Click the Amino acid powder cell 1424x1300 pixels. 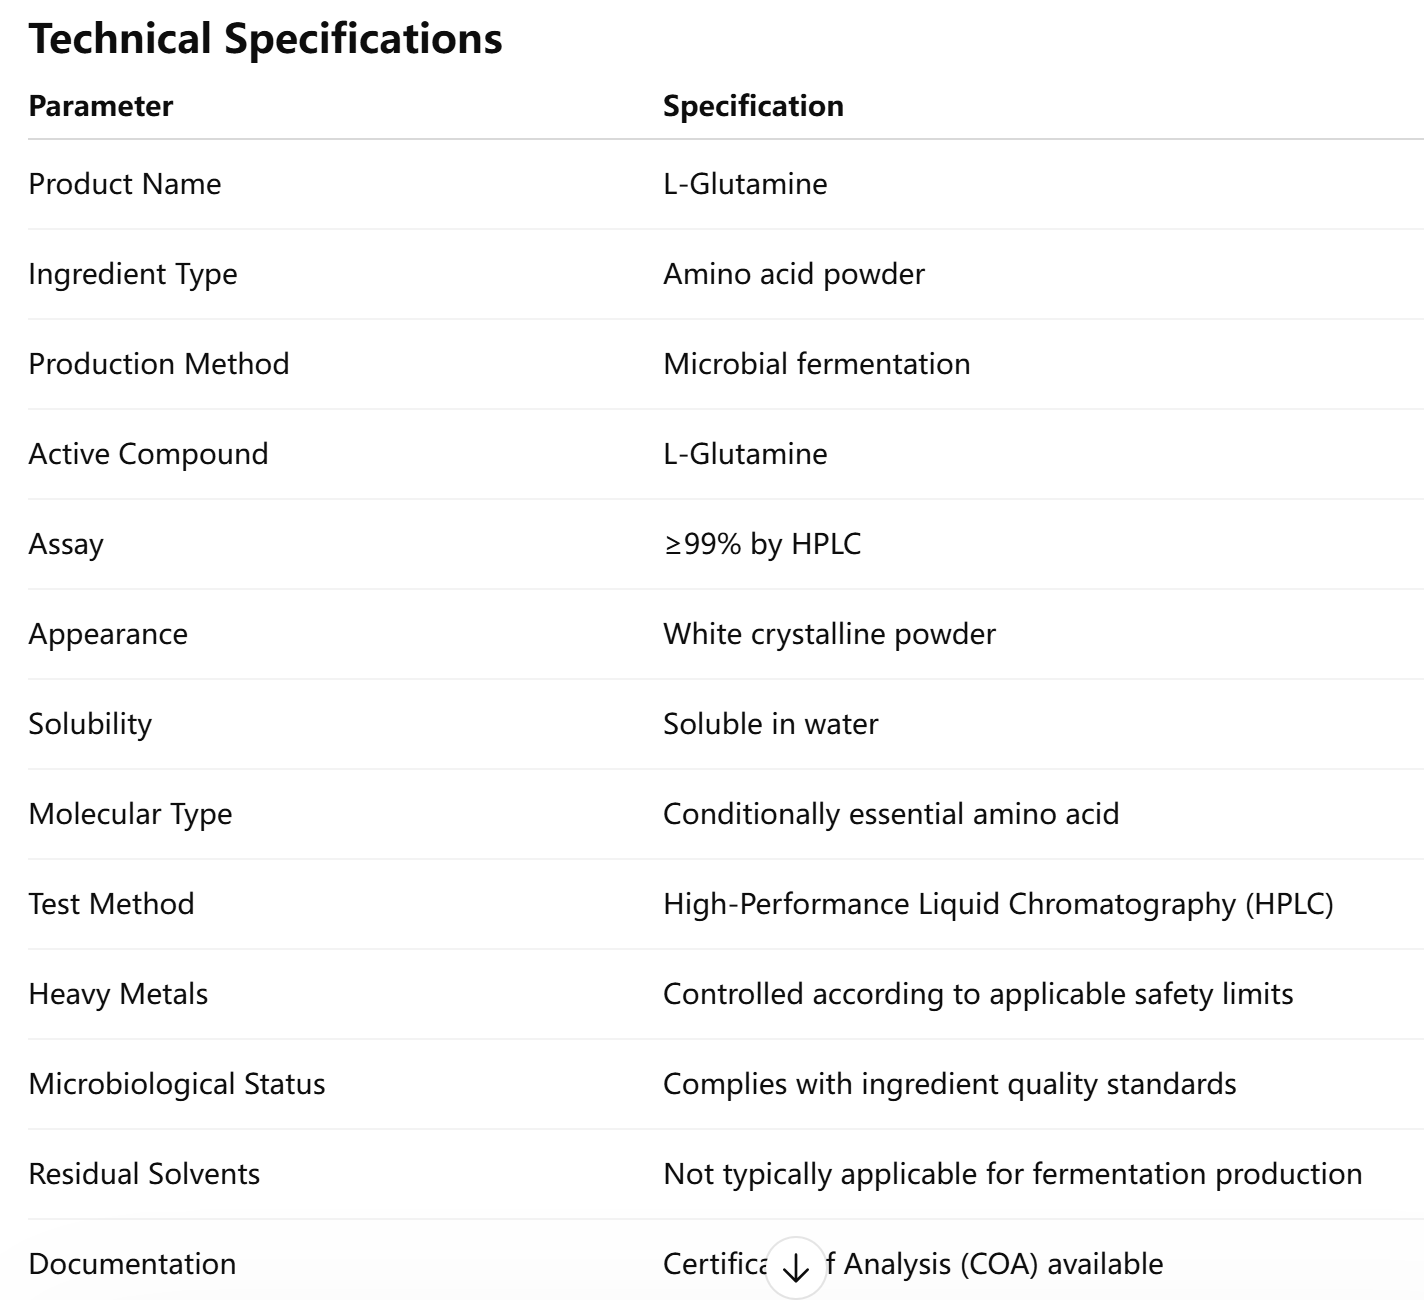pos(794,274)
